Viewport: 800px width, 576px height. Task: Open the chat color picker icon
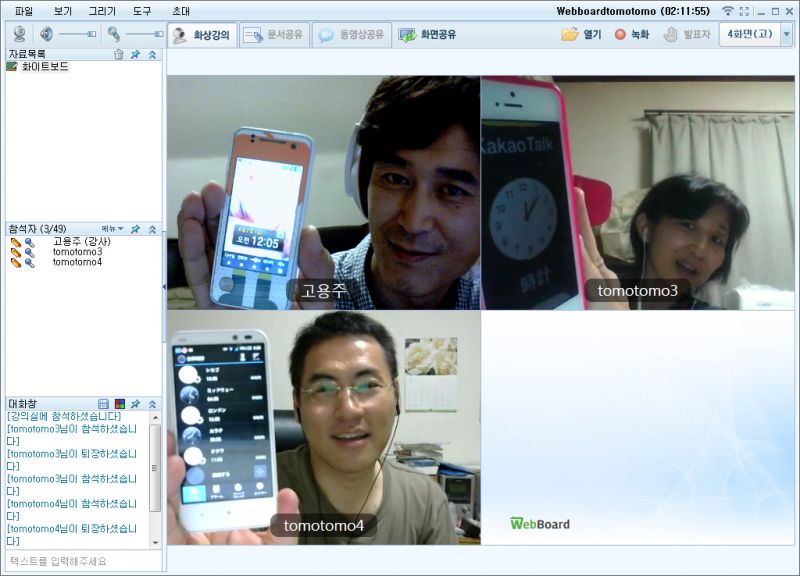click(119, 404)
